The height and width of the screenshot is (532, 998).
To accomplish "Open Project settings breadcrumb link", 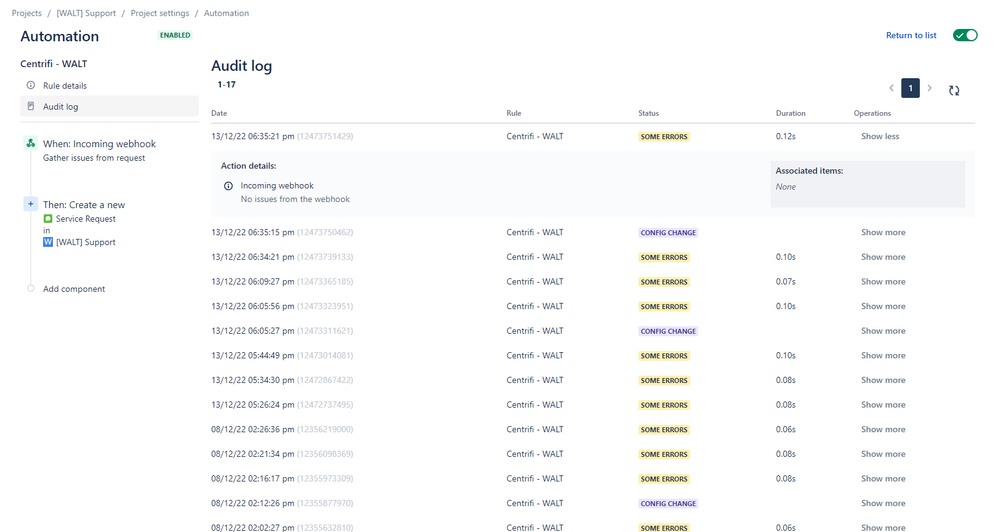I will 160,13.
